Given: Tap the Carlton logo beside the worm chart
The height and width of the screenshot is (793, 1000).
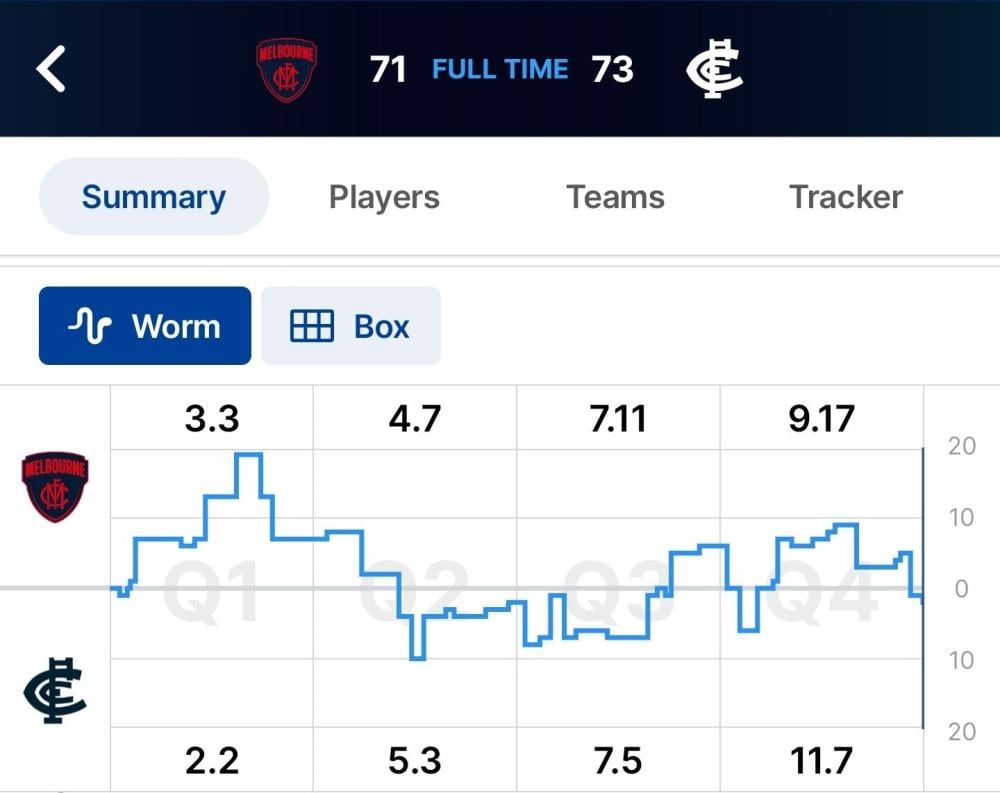Looking at the screenshot, I should click(55, 691).
